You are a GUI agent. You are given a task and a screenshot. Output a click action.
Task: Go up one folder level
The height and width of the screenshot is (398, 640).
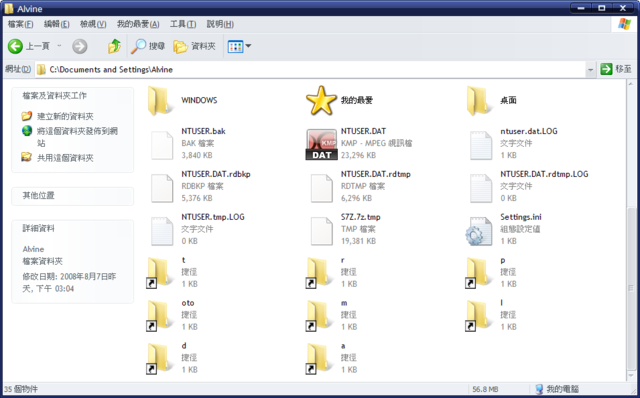(115, 46)
